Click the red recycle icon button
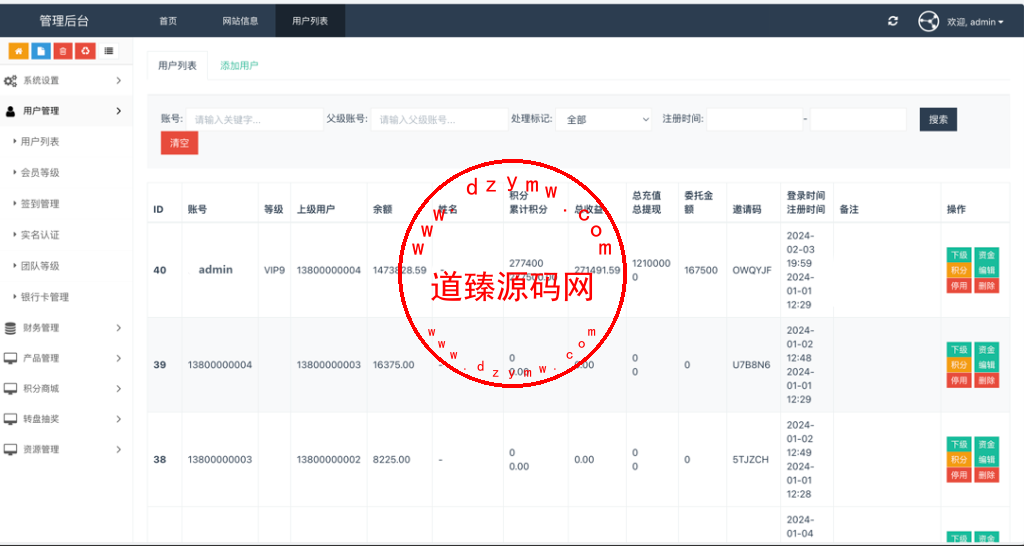 click(x=85, y=50)
